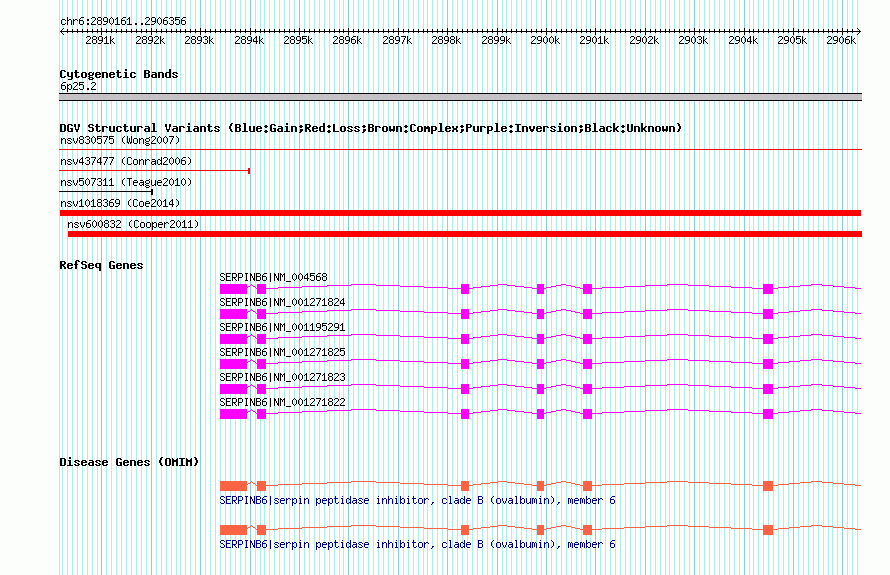
Task: Click the 6p25.2 band label
Action: pyautogui.click(x=78, y=86)
